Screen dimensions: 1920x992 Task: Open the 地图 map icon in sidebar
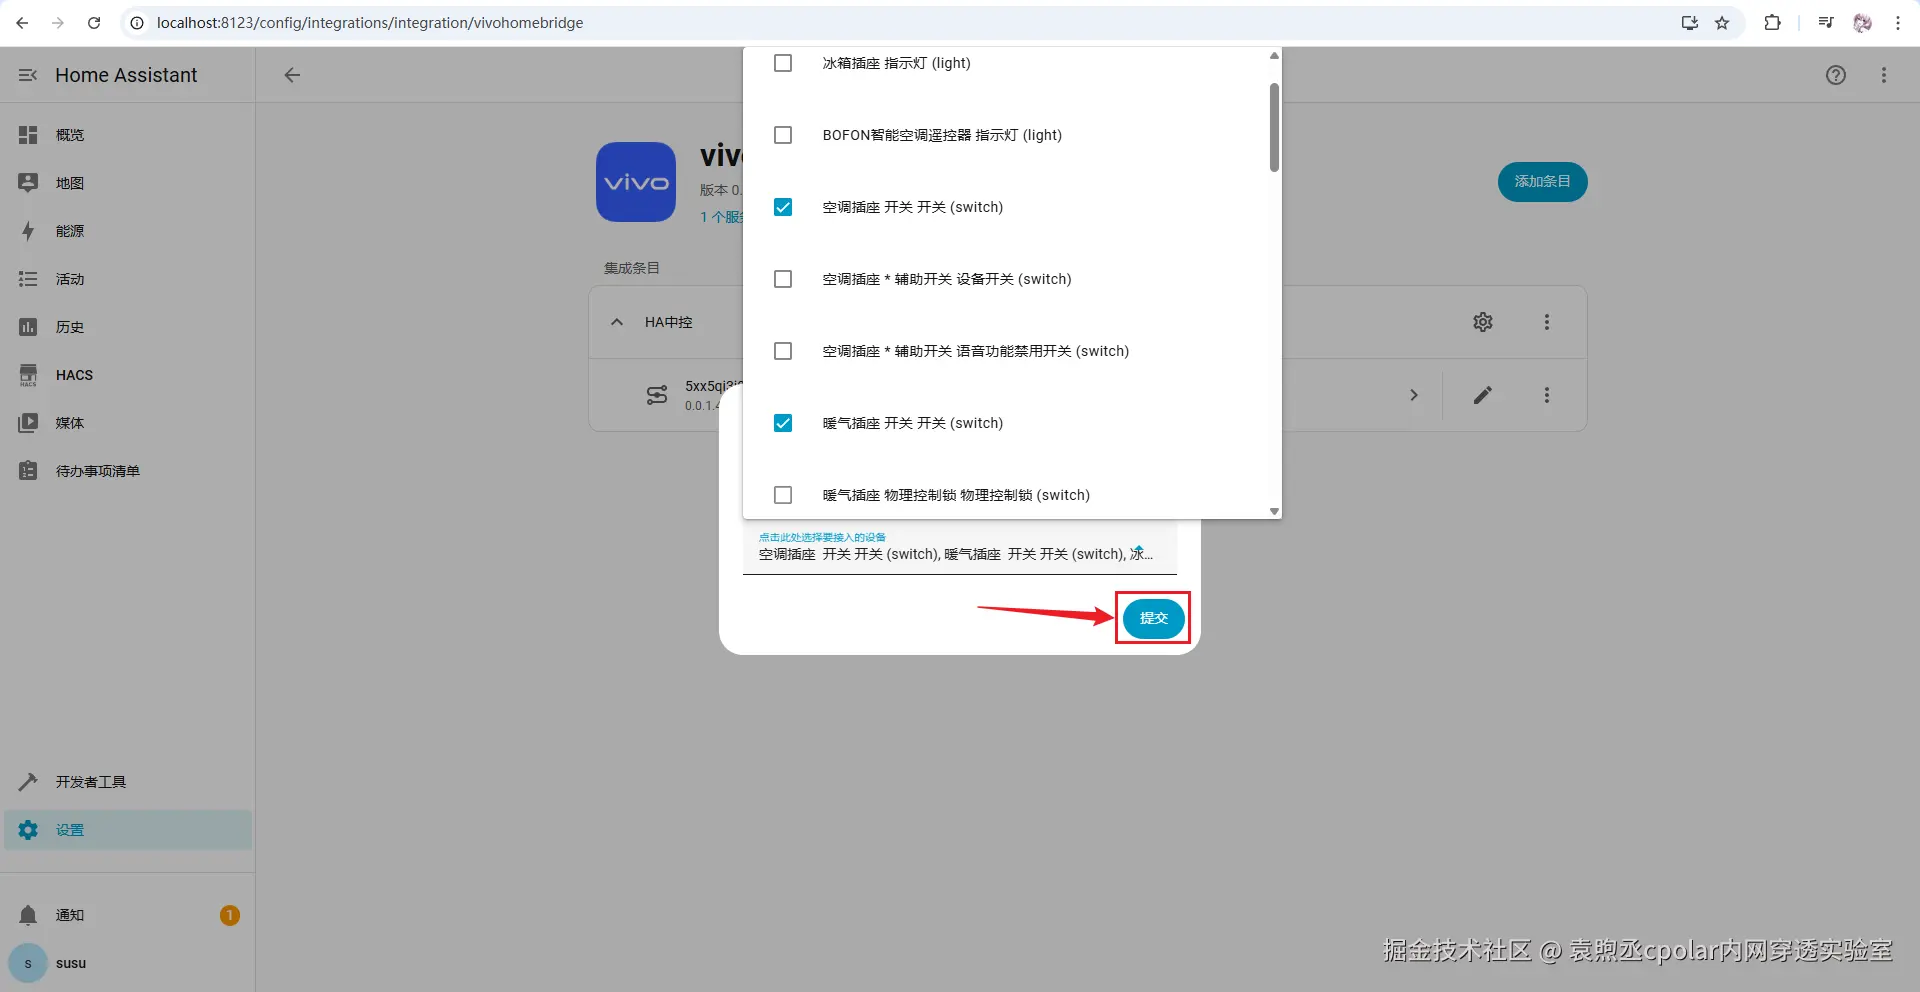(x=28, y=183)
